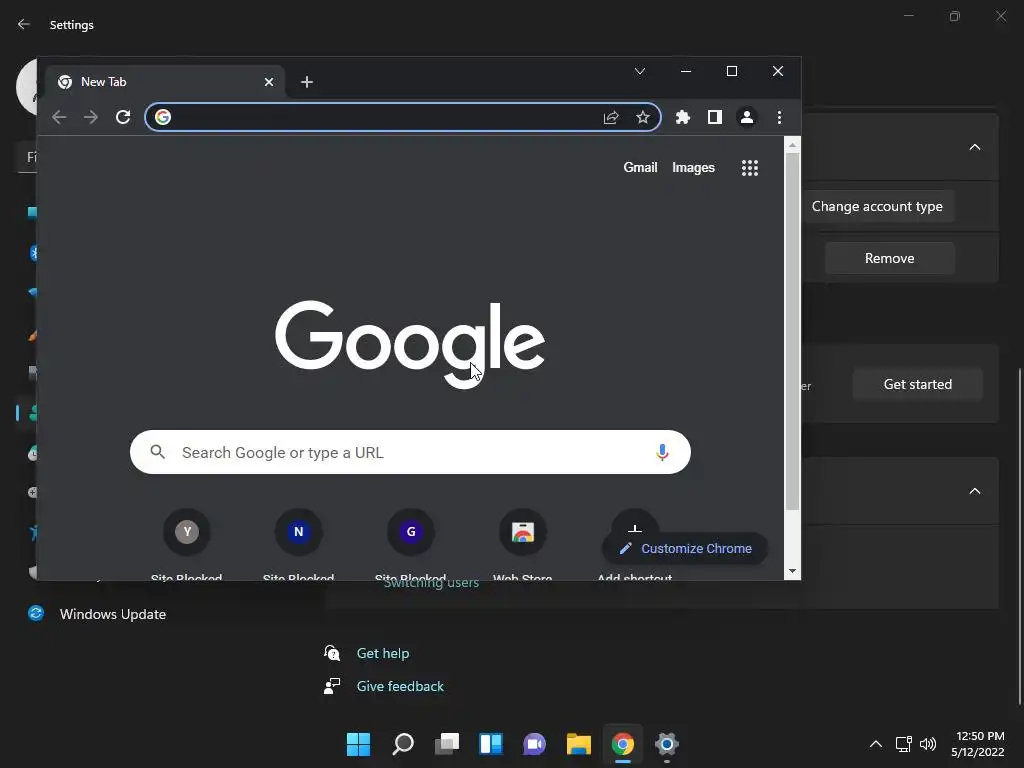The image size is (1024, 768).
Task: Click Change account type in Settings
Action: pyautogui.click(x=877, y=206)
